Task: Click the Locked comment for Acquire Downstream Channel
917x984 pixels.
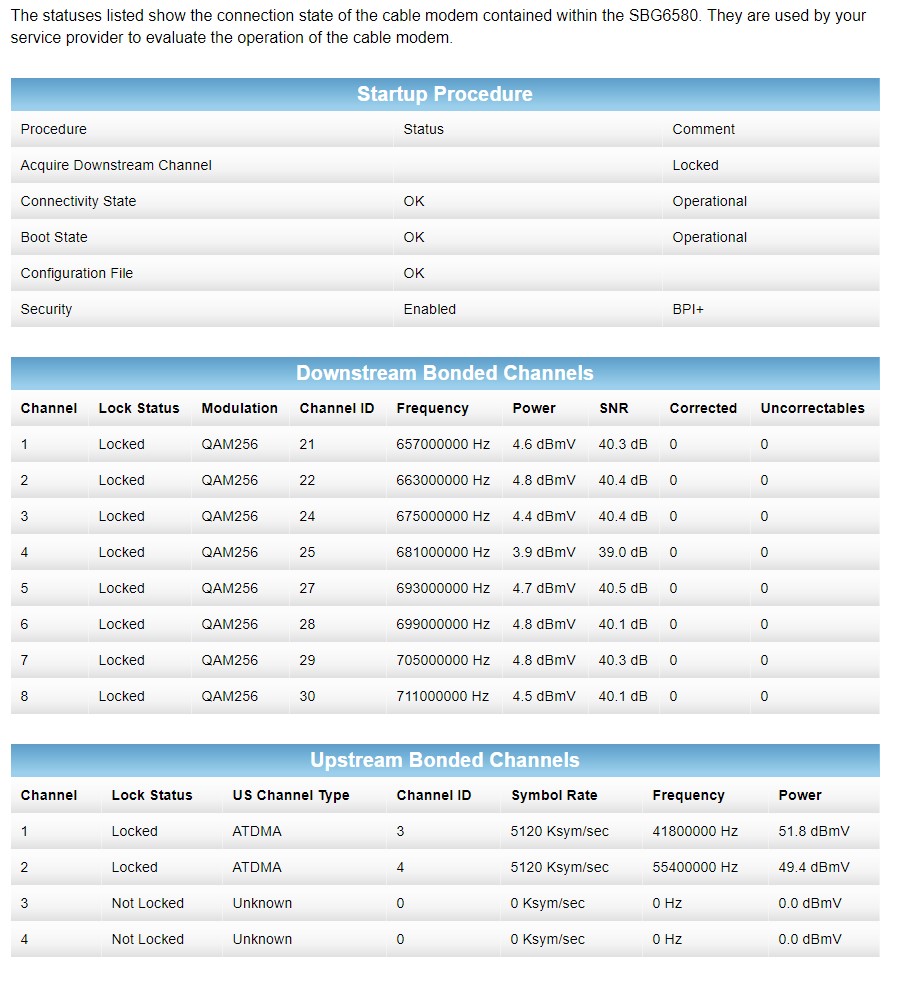Action: pos(695,165)
